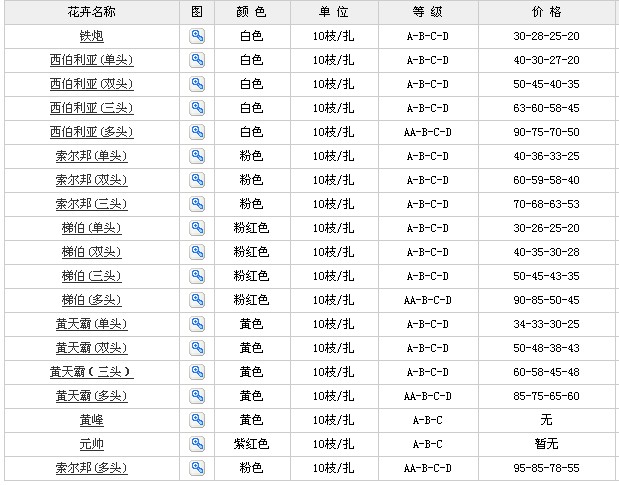Click magnifier icon in 西伯利亚(双头) row

pos(197,84)
